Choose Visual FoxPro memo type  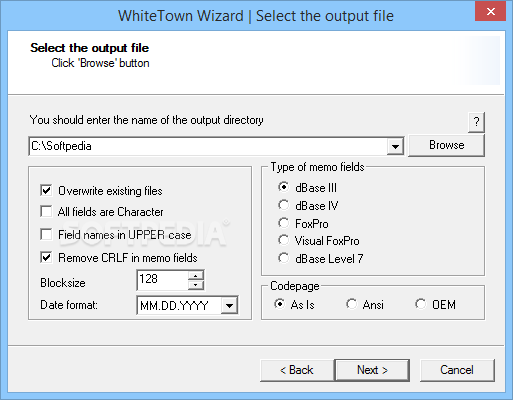click(x=283, y=240)
